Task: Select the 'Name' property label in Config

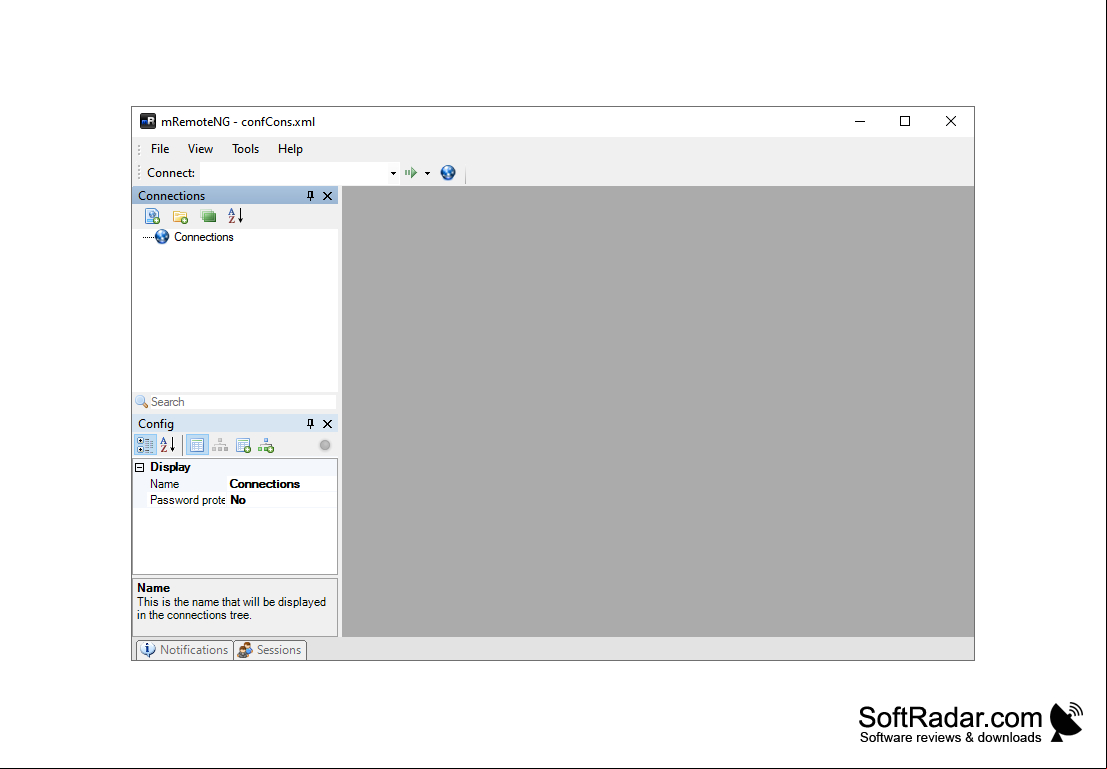Action: [x=164, y=484]
